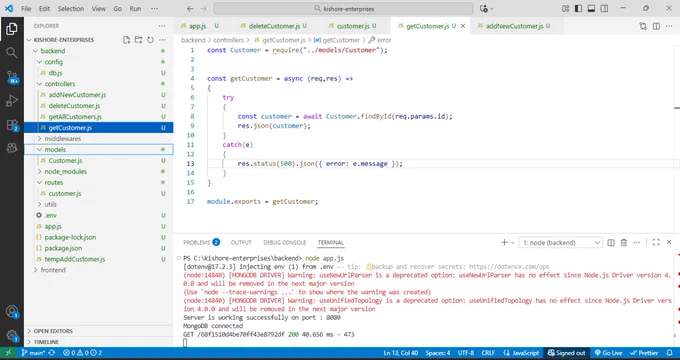Open Run and Debug view
The image size is (680, 360).
(12, 101)
